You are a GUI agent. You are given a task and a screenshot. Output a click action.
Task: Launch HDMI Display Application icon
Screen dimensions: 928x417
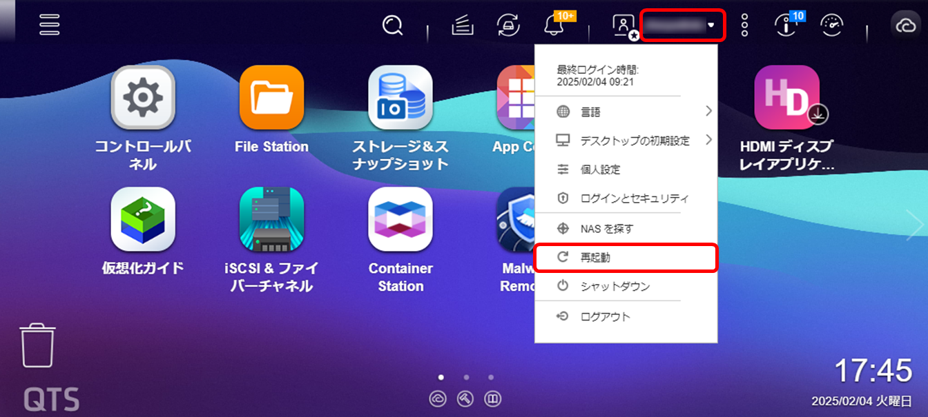tap(787, 98)
